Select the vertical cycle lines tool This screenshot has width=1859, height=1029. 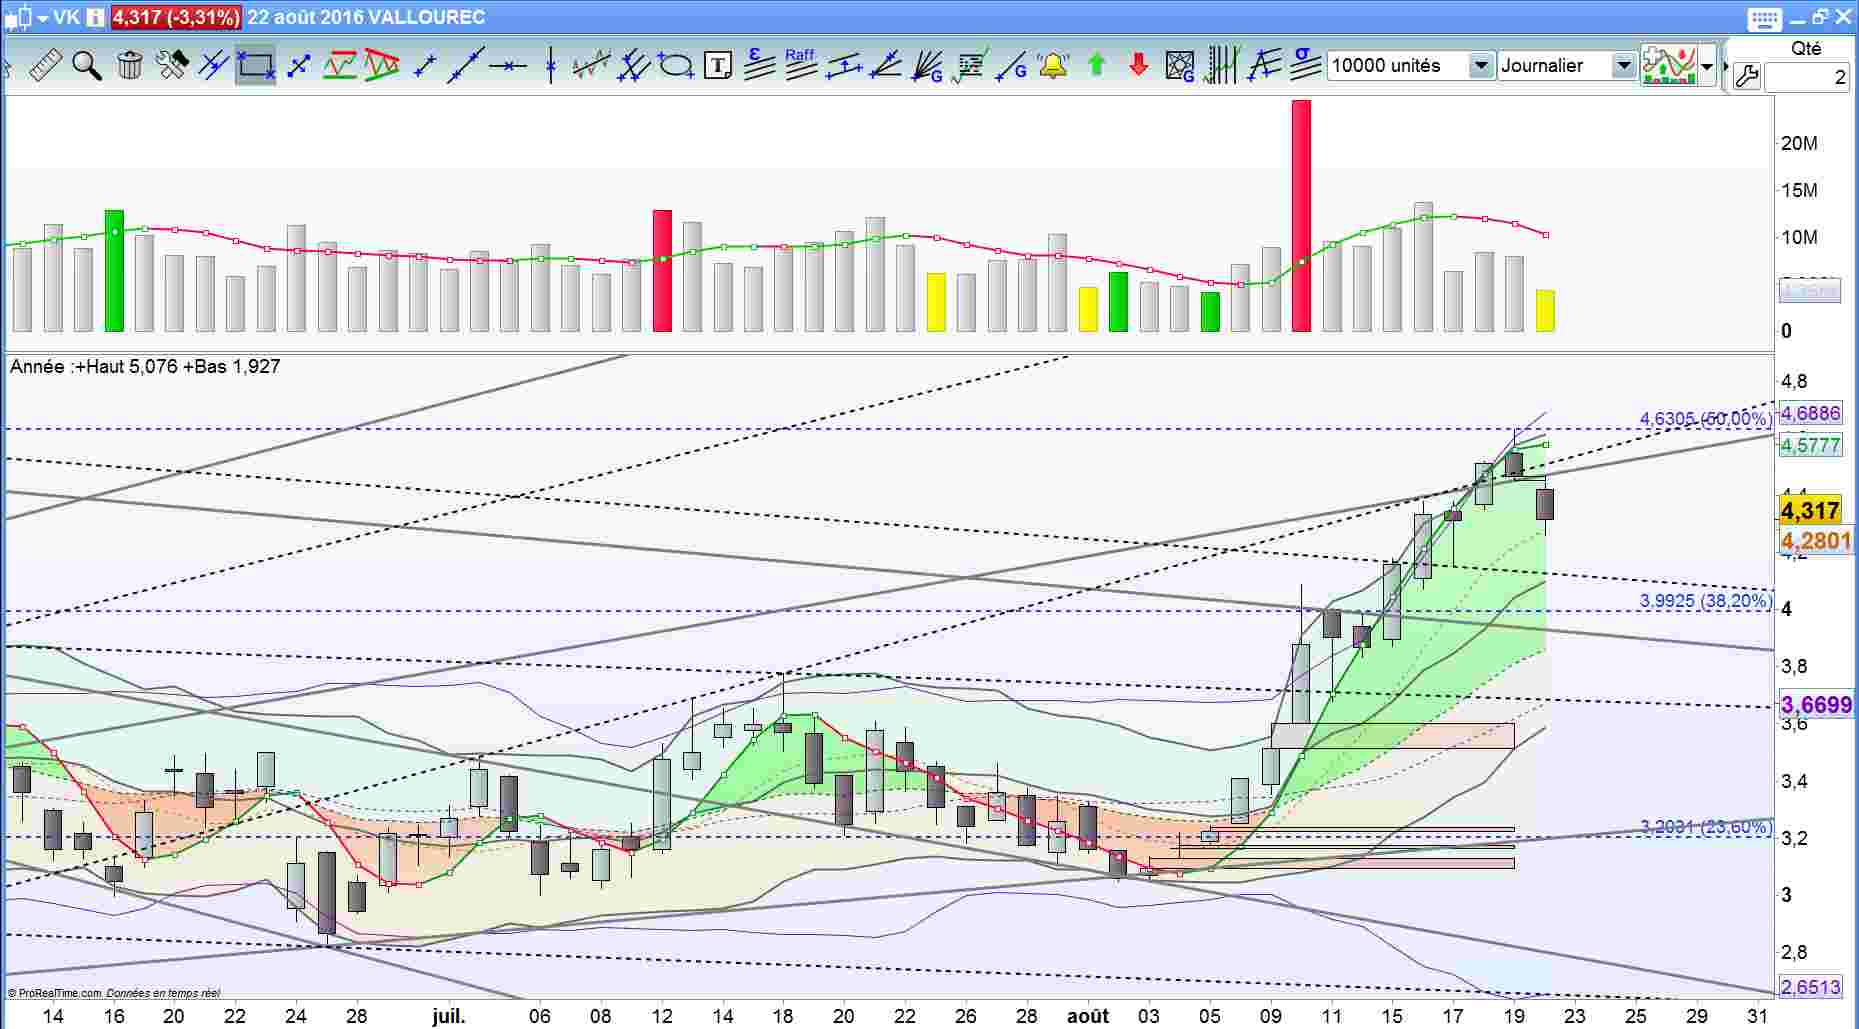(1222, 66)
